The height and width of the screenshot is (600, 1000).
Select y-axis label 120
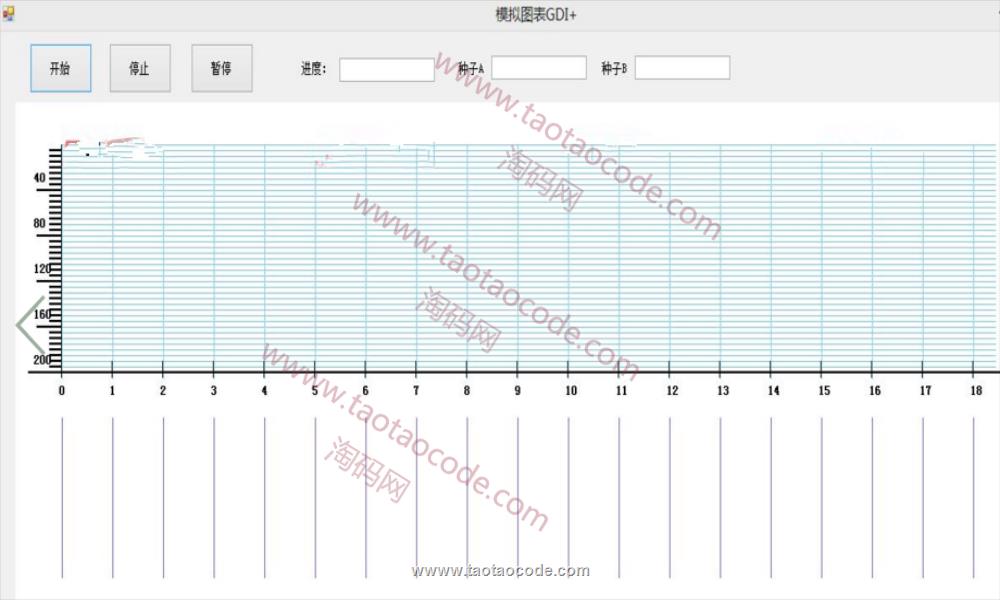[x=41, y=269]
